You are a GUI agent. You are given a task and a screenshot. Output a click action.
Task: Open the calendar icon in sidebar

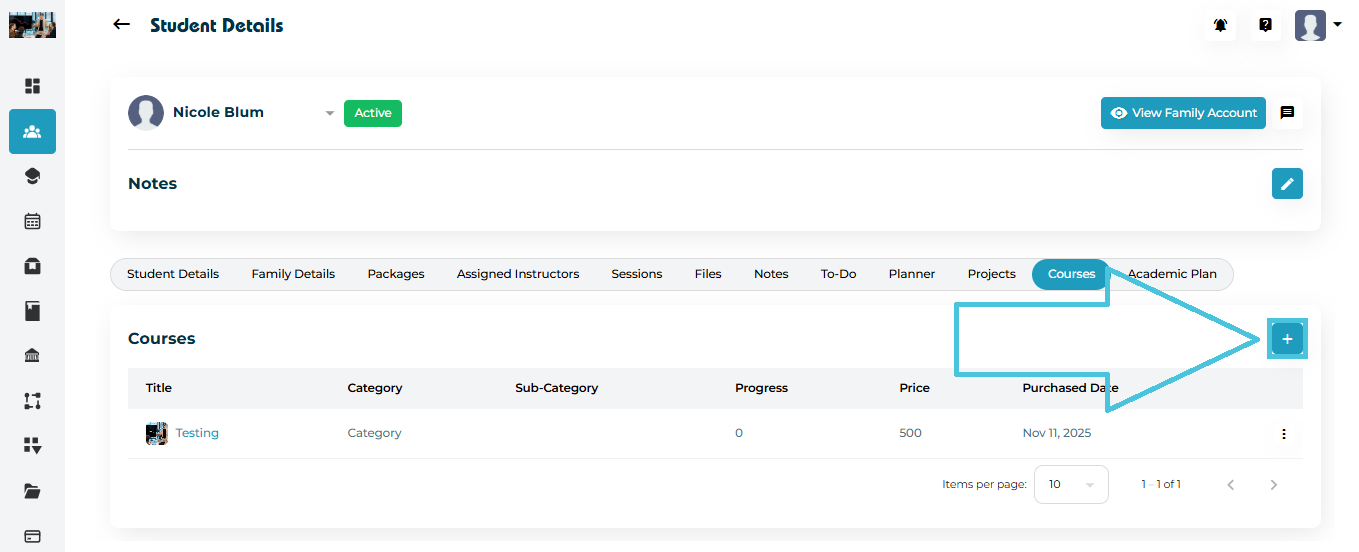click(x=32, y=221)
